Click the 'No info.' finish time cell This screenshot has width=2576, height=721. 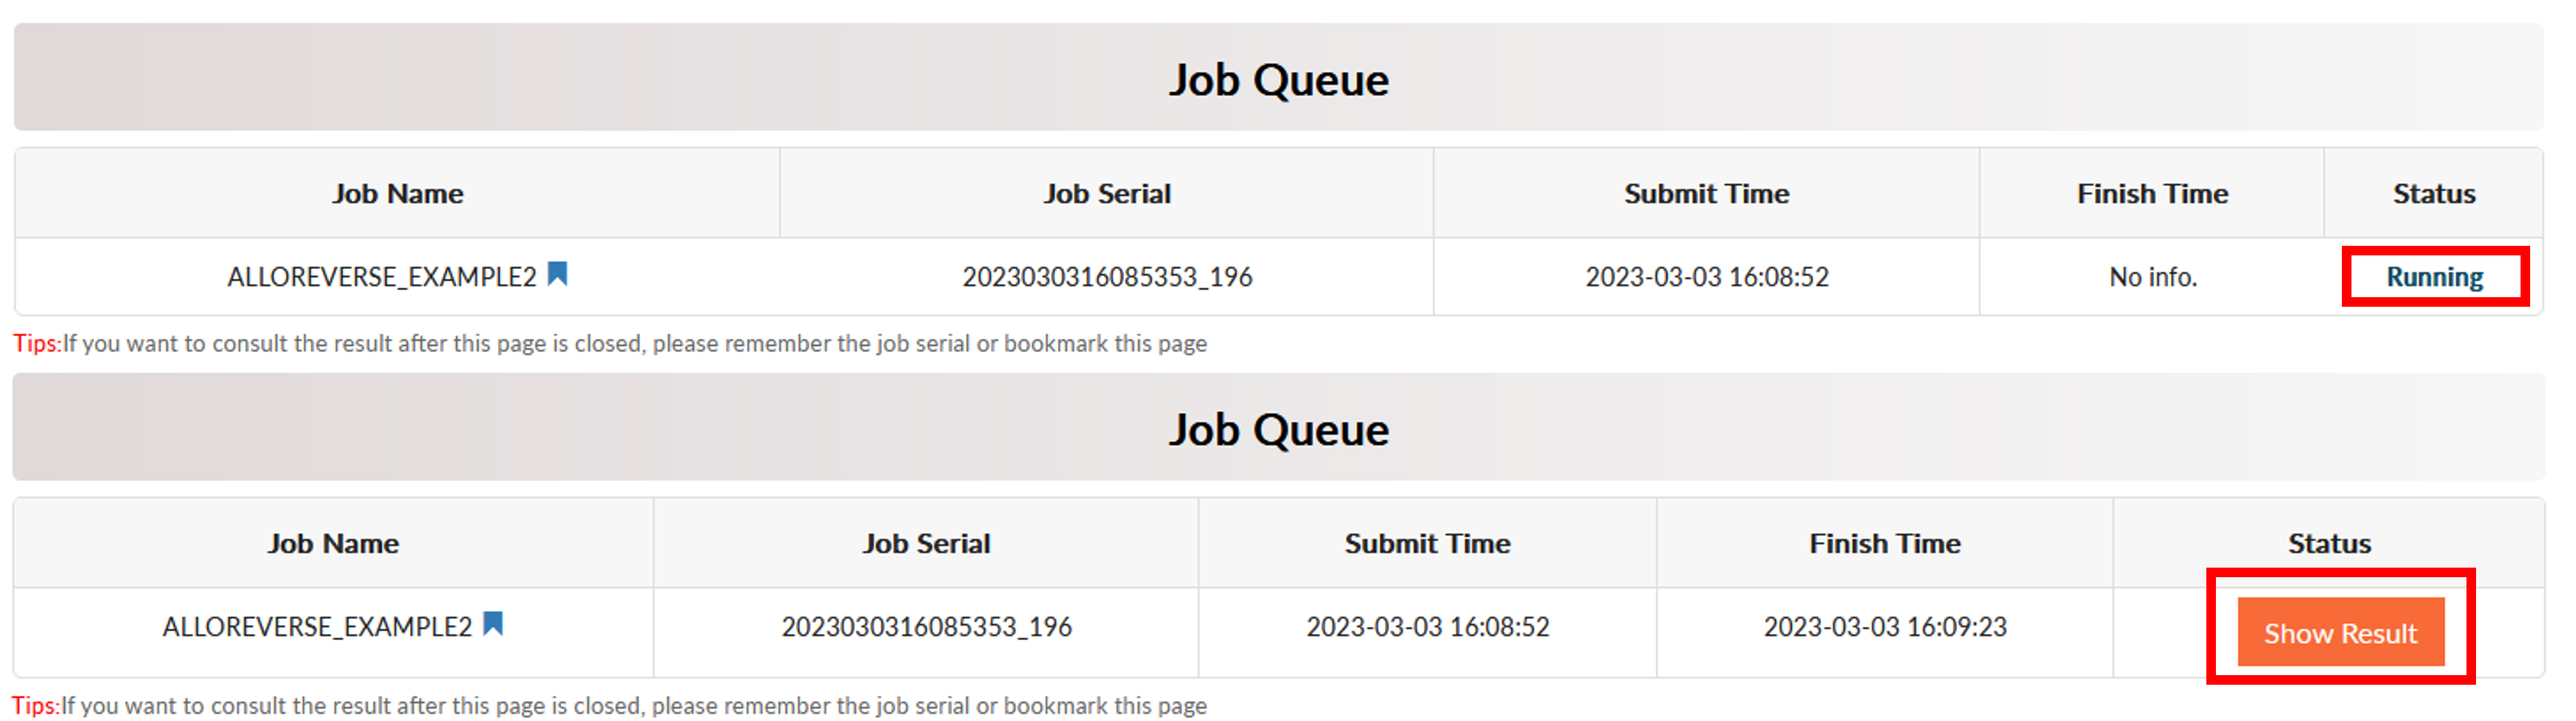coord(2153,277)
